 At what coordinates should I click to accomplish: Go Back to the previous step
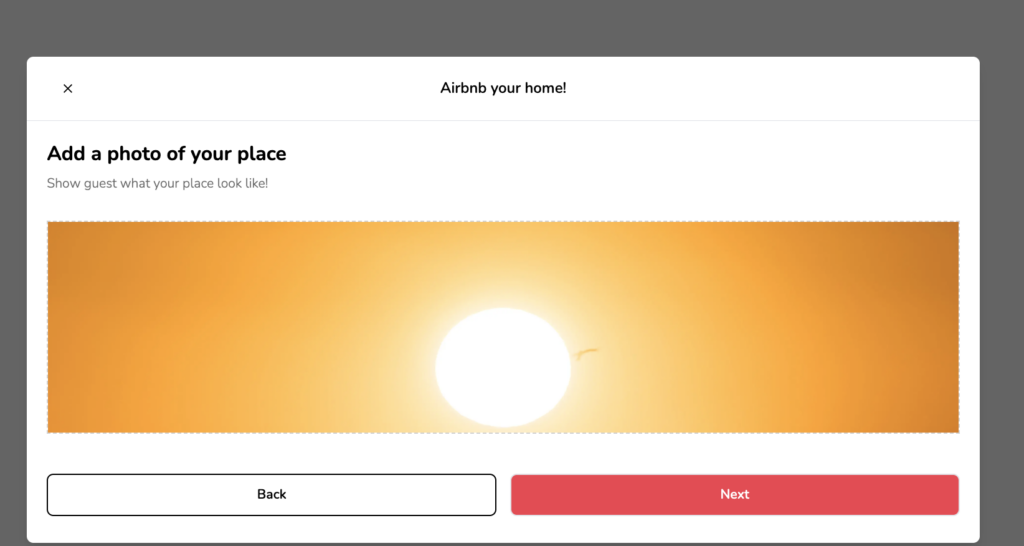point(271,494)
